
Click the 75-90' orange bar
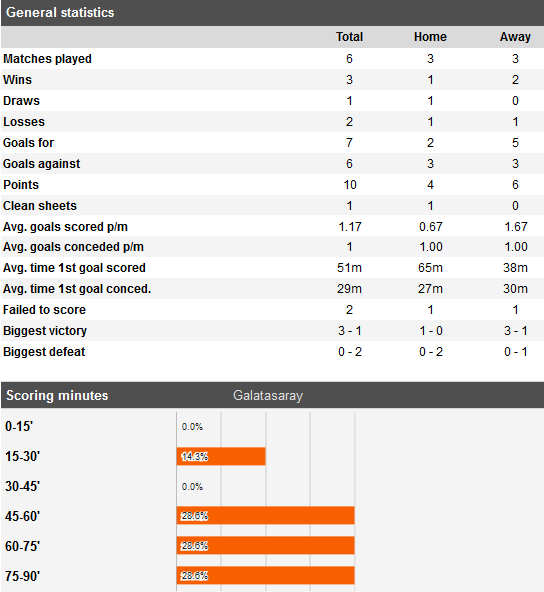coord(265,575)
